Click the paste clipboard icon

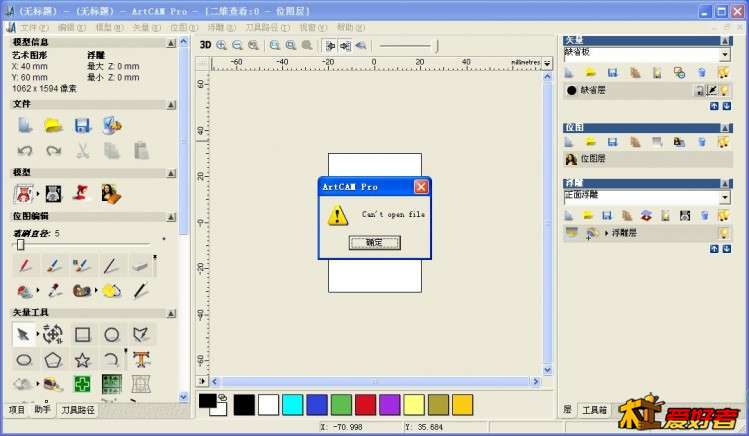(141, 151)
